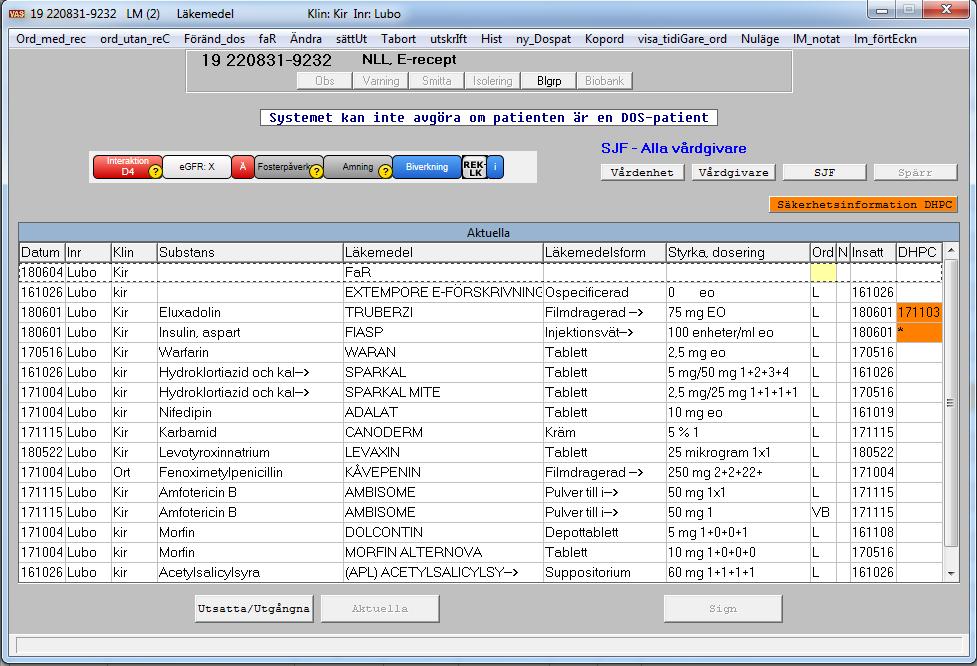This screenshot has width=977, height=666.
Task: Click the blue info i icon
Action: coord(495,167)
